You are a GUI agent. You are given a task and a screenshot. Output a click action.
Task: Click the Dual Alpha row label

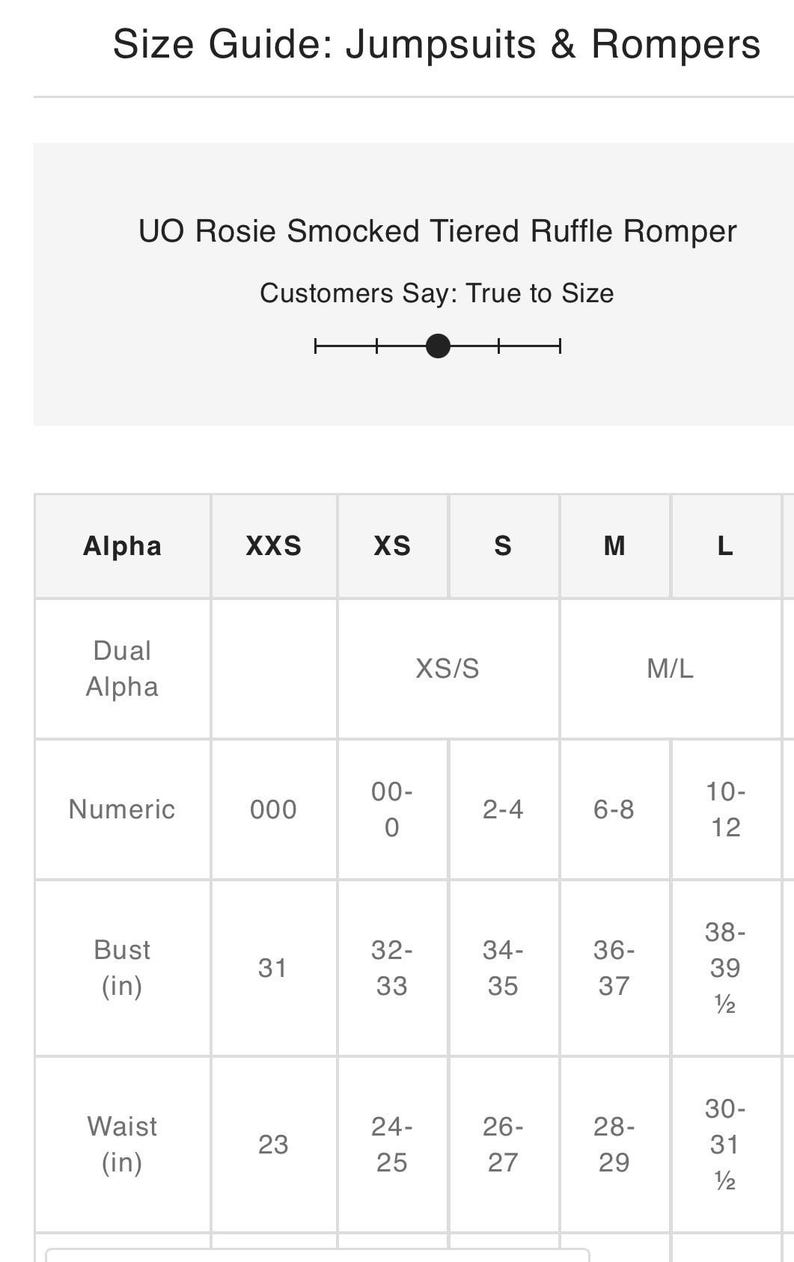point(122,668)
